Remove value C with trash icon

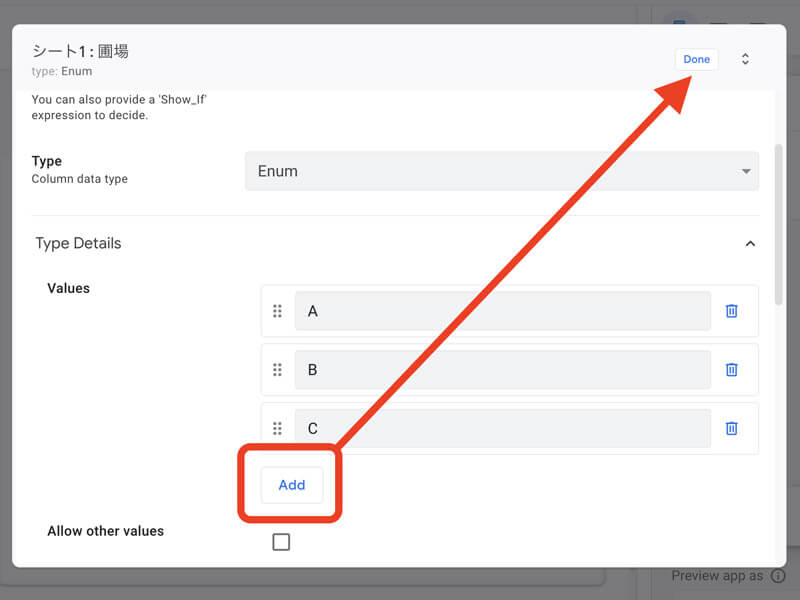[731, 428]
